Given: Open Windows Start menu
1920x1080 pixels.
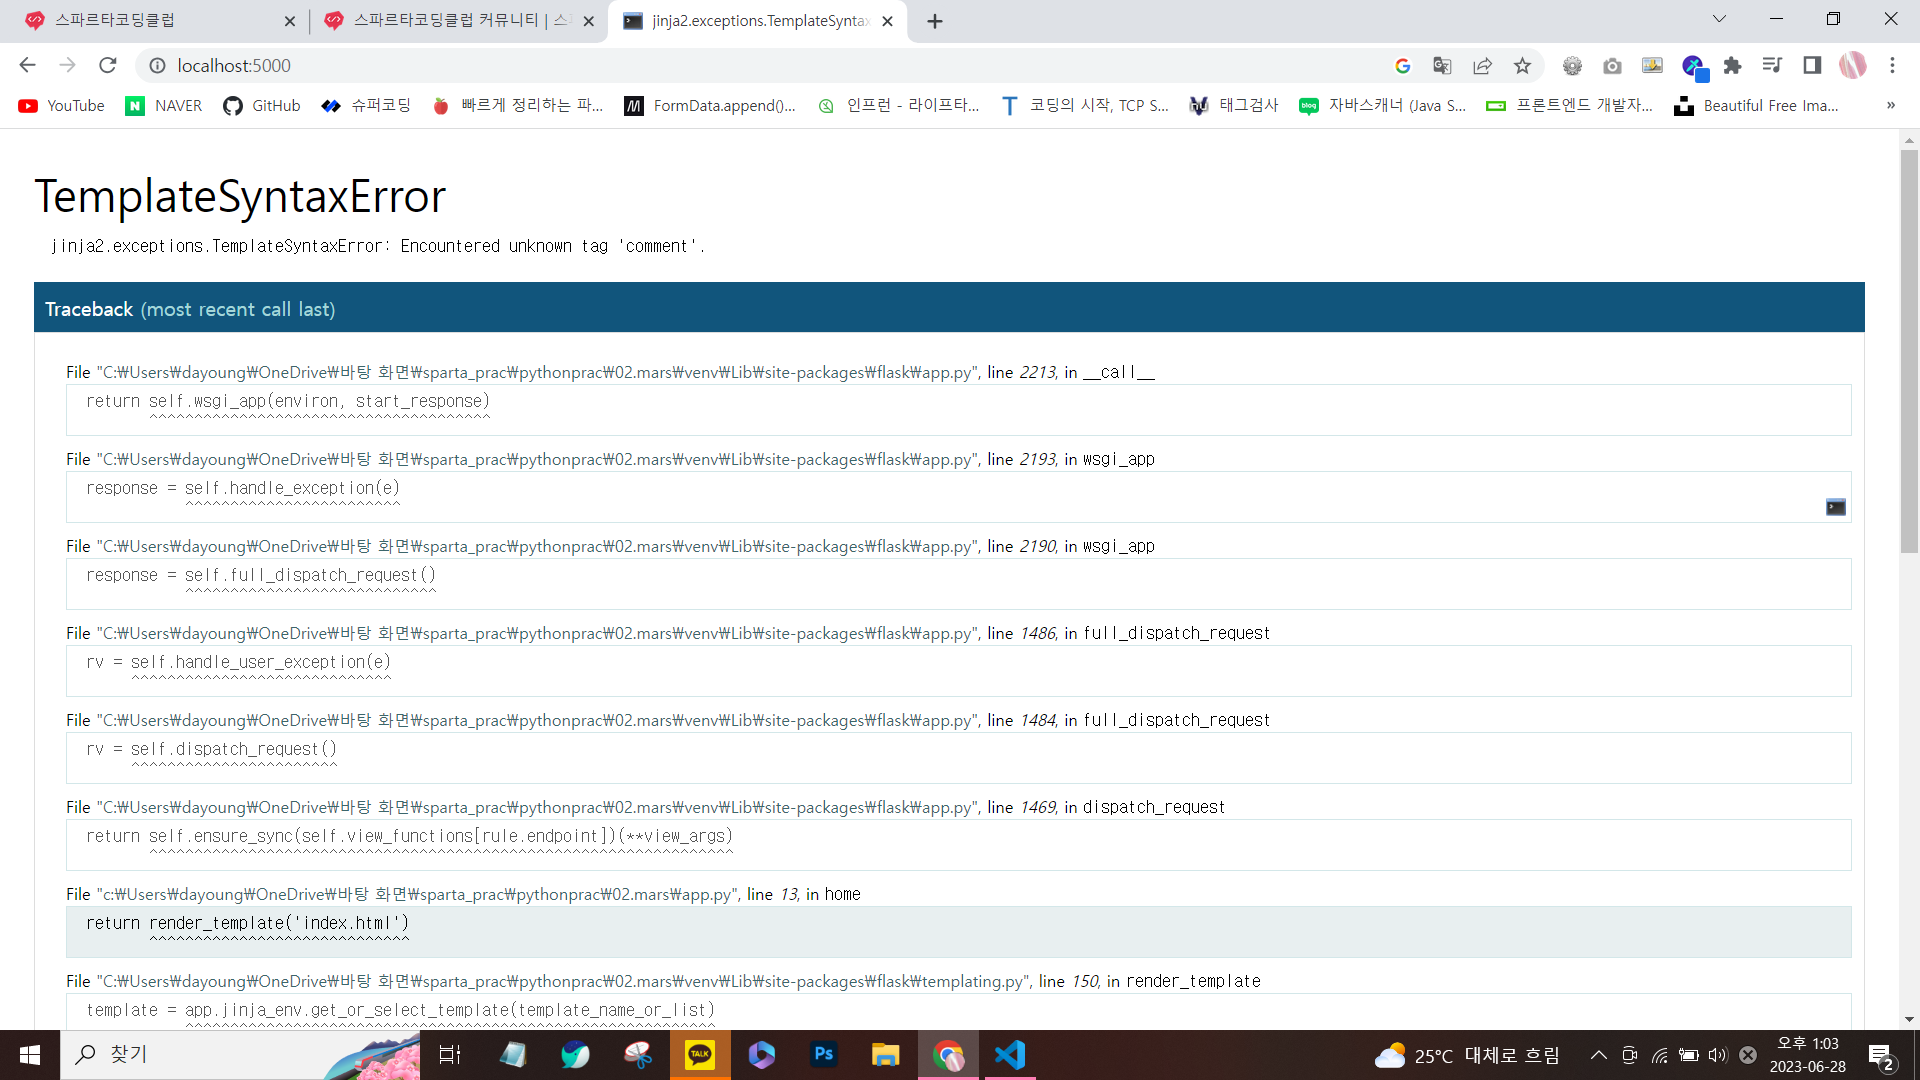Looking at the screenshot, I should pos(30,1055).
